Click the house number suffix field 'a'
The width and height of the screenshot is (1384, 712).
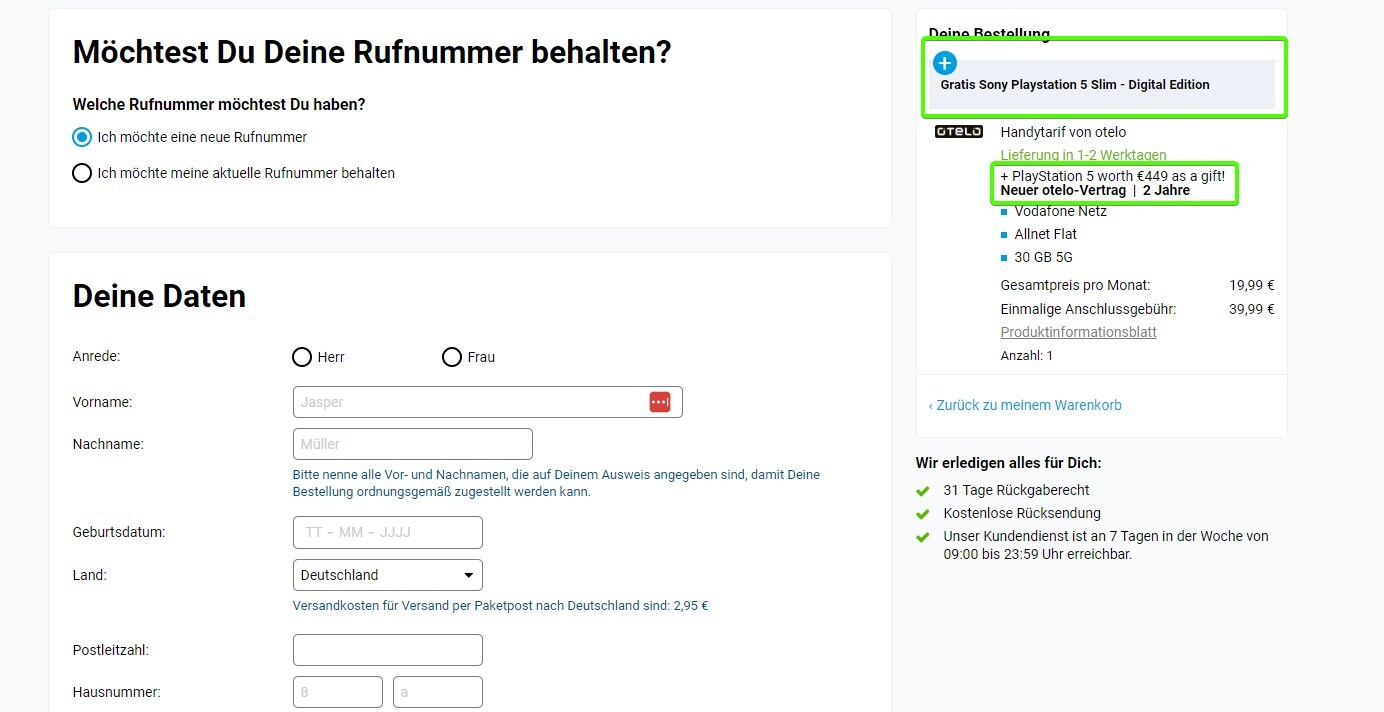[437, 692]
